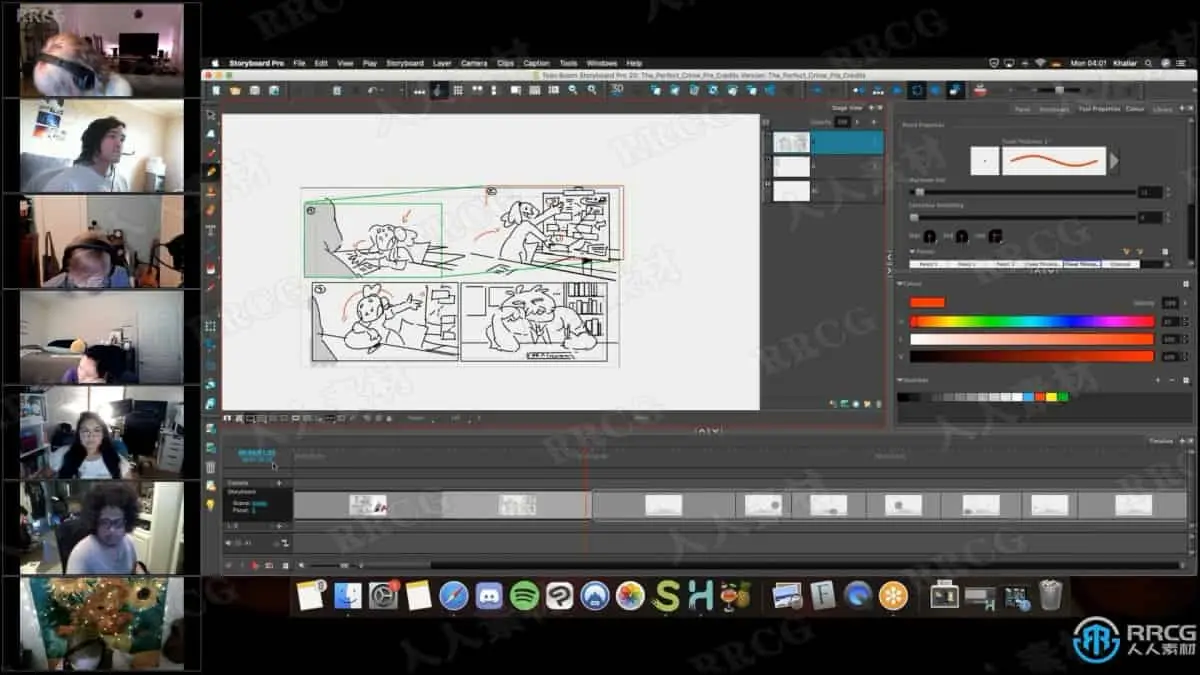Click the trash can icon in left toolbar
Image resolution: width=1200 pixels, height=675 pixels.
[211, 467]
